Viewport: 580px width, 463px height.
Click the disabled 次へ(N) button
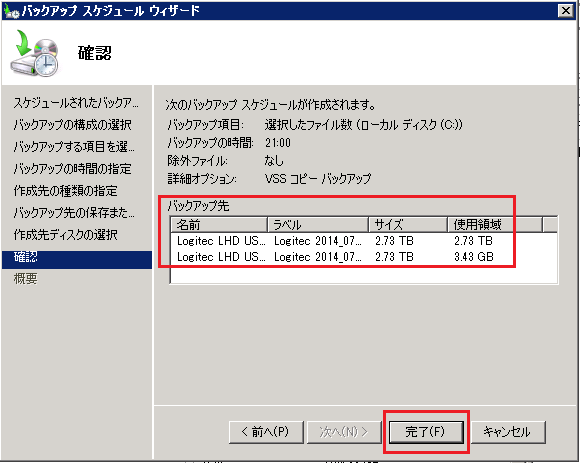coord(344,432)
